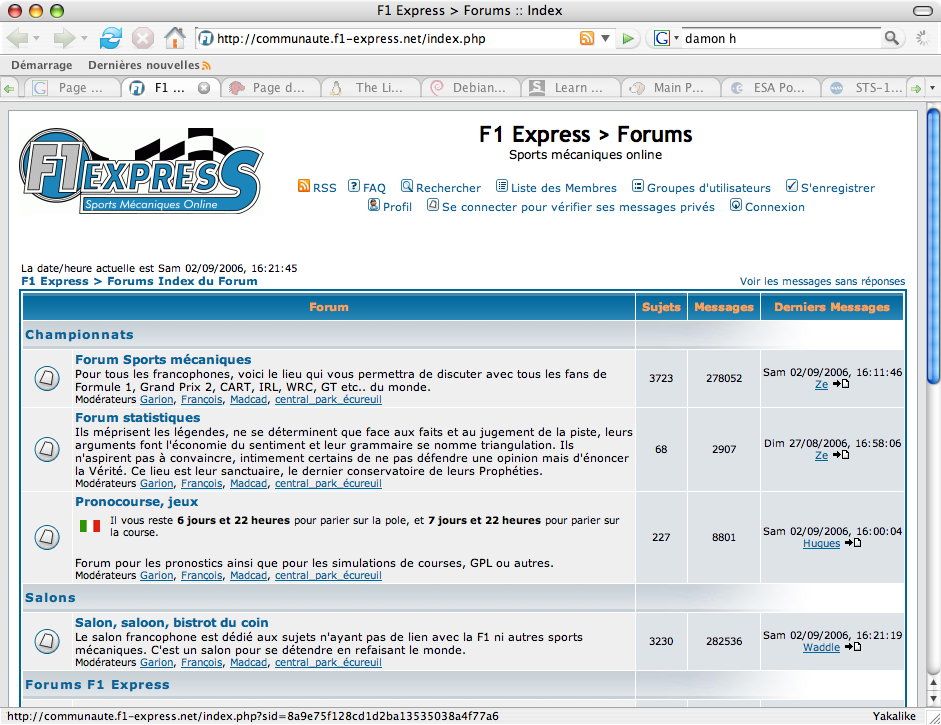This screenshot has width=941, height=725.
Task: Open the home page icon
Action: (175, 38)
